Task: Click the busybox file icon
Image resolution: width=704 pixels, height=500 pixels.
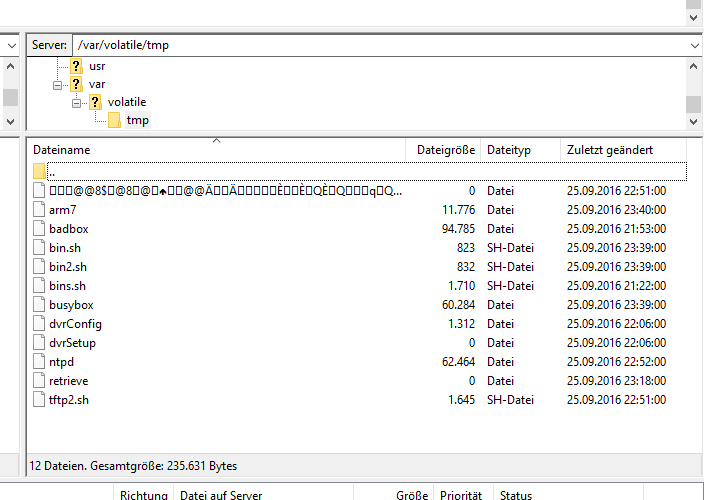Action: 39,305
